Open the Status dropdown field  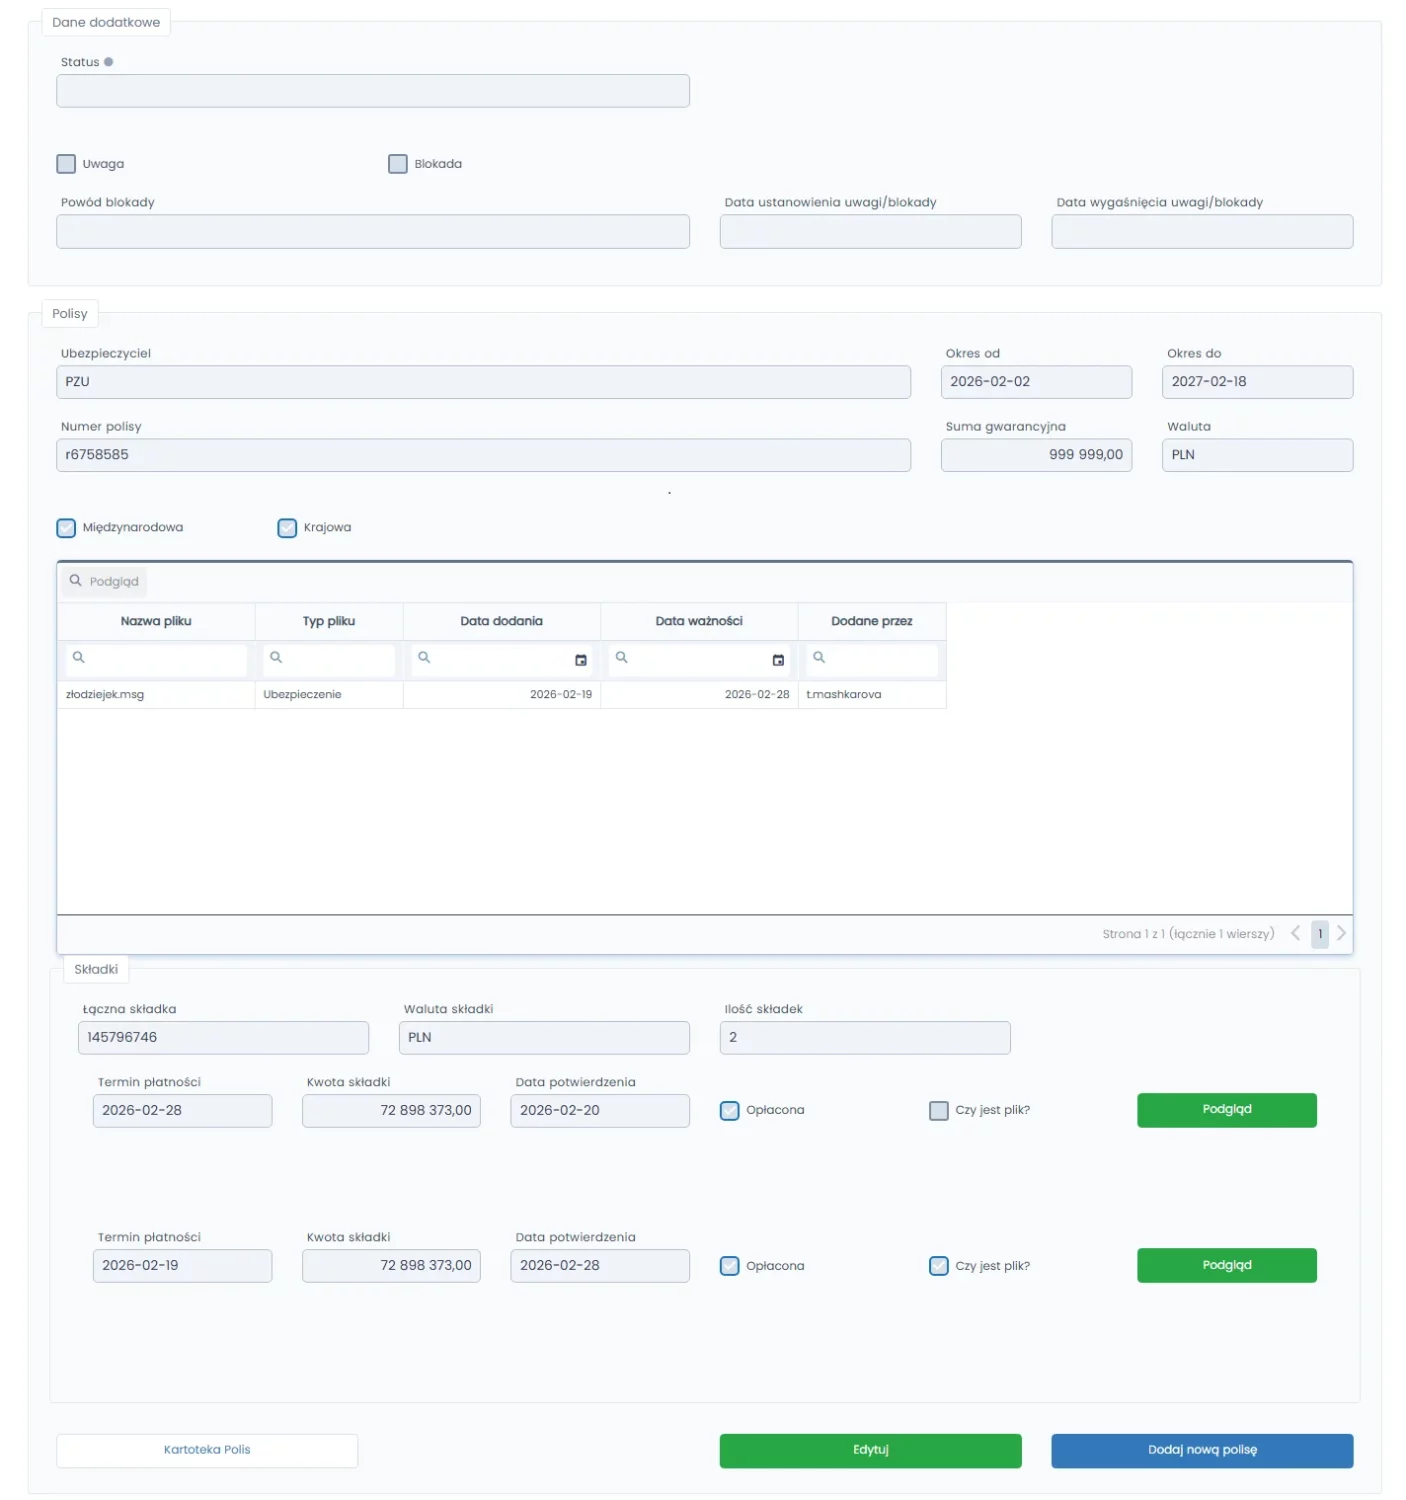pyautogui.click(x=372, y=91)
